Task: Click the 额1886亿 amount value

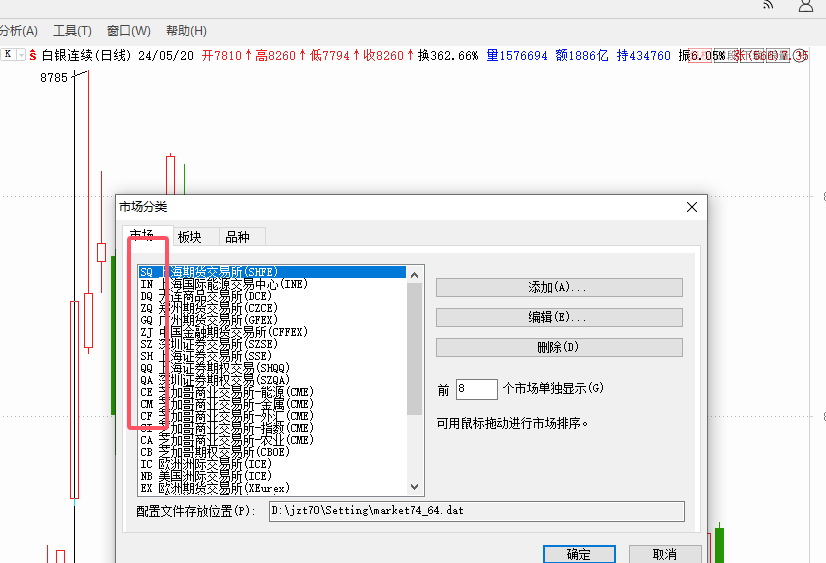Action: point(582,55)
